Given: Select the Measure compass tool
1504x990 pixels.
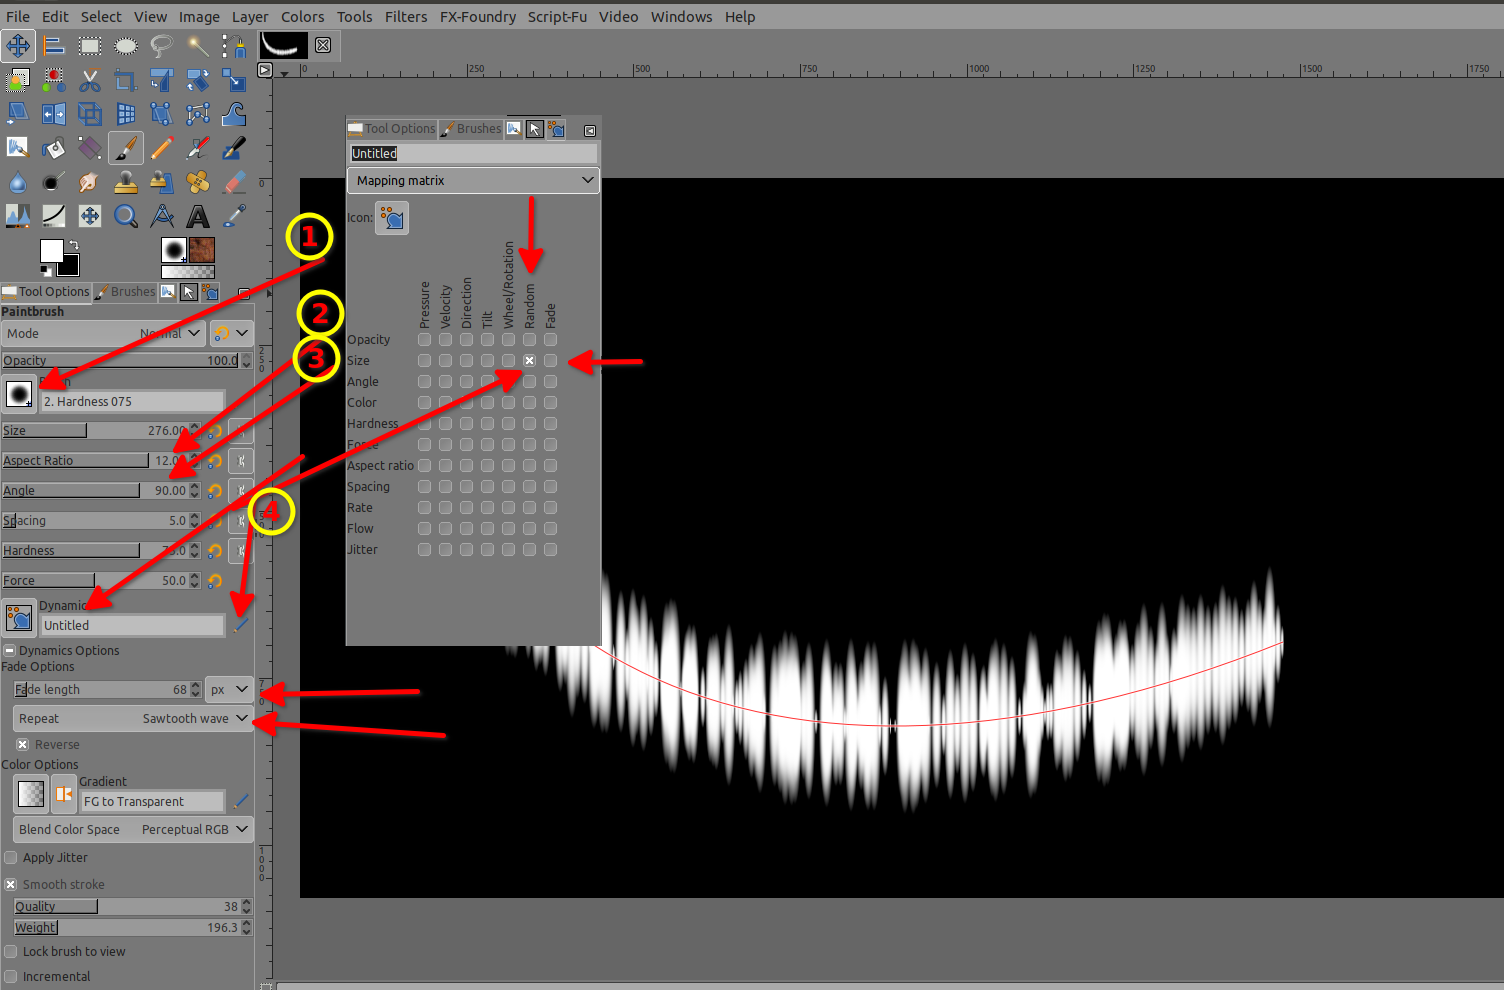Looking at the screenshot, I should pos(162,216).
